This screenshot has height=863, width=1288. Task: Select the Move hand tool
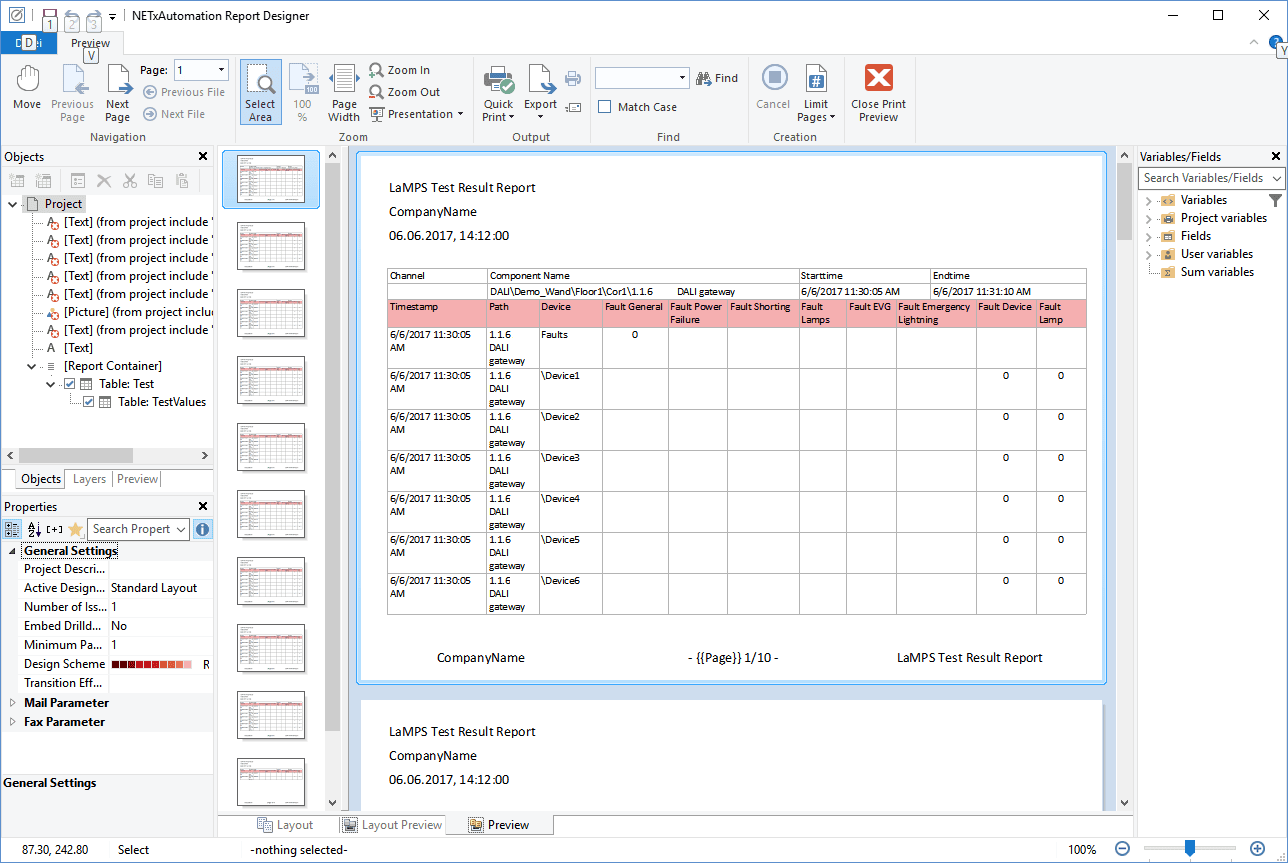tap(27, 89)
